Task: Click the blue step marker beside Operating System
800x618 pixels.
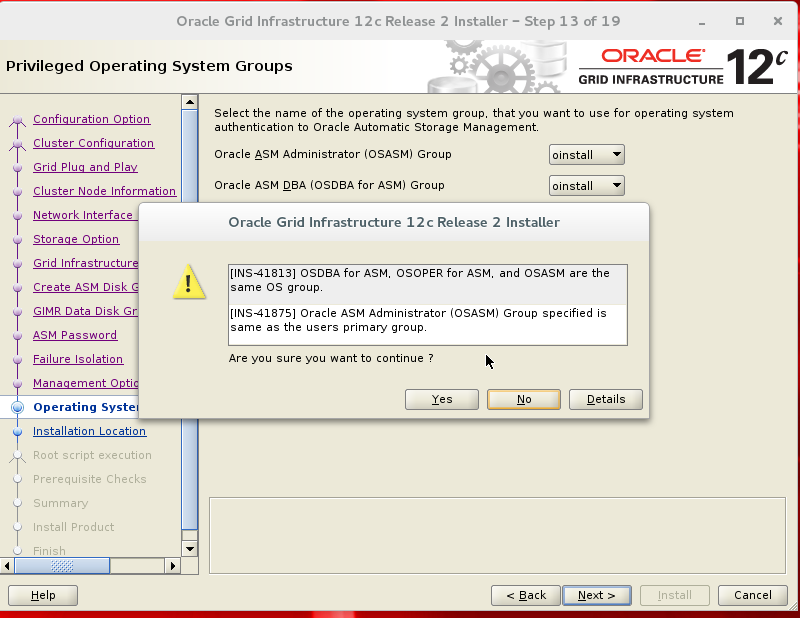Action: 18,407
